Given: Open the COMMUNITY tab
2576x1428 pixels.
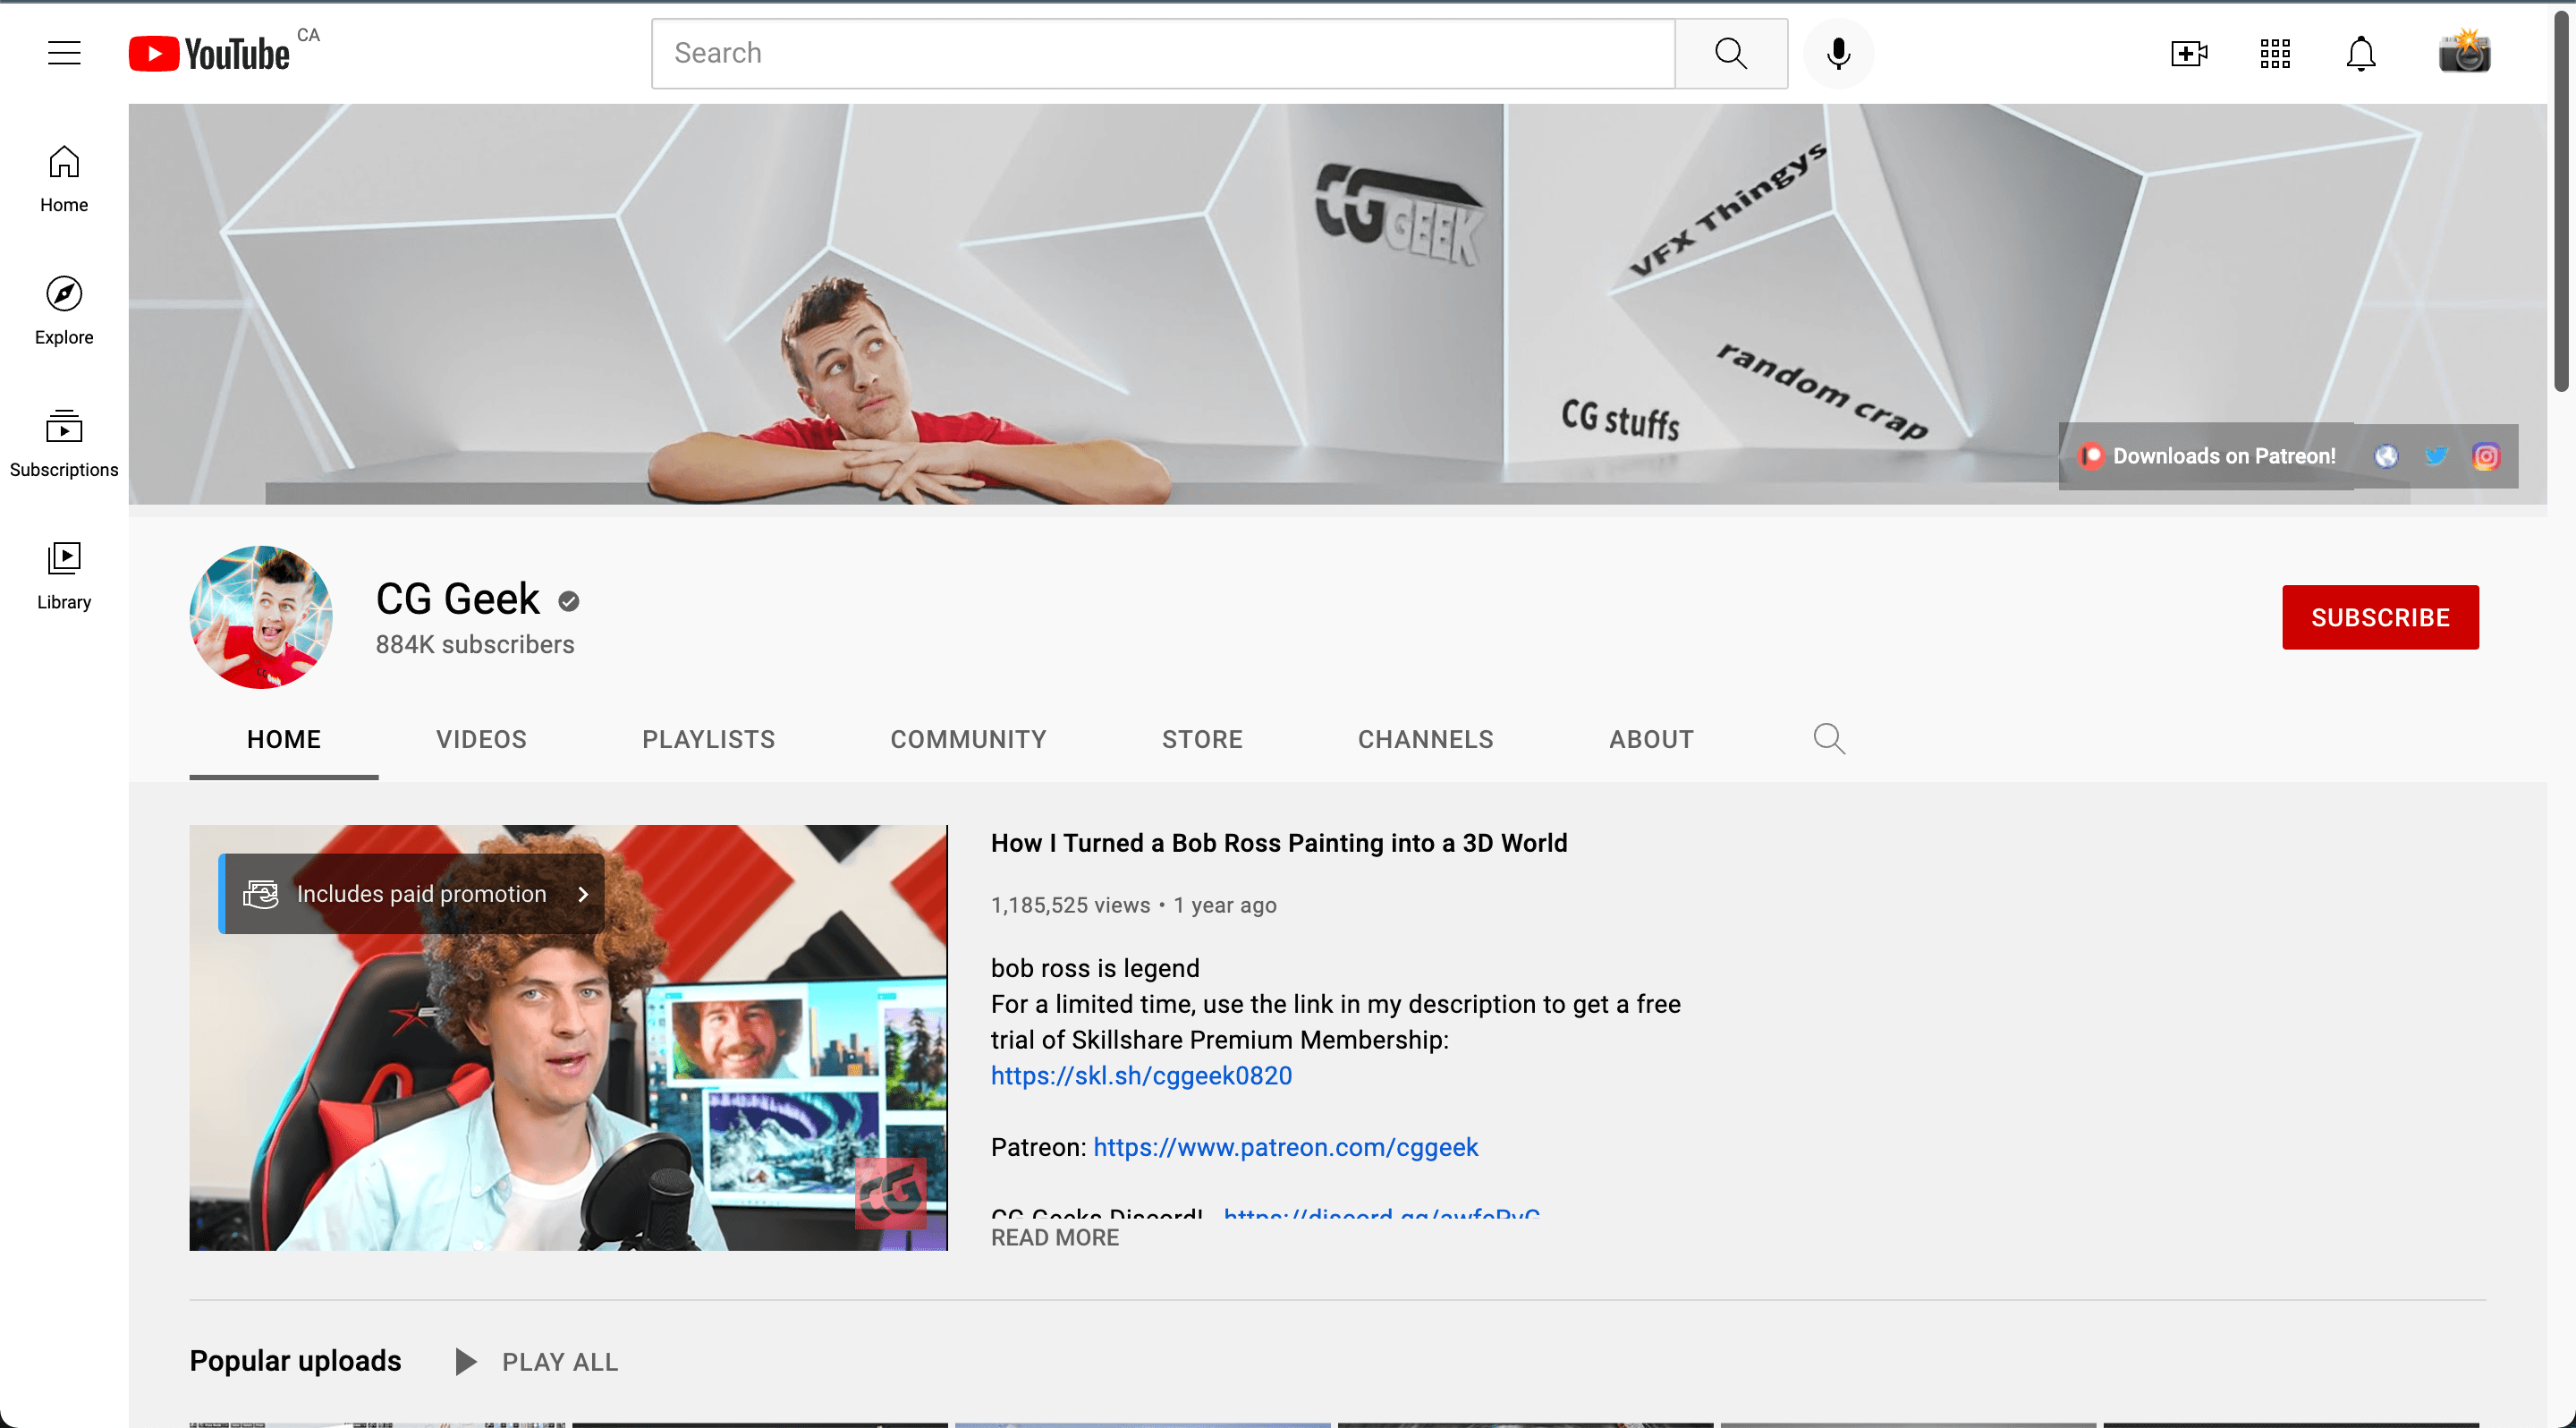Looking at the screenshot, I should click(x=968, y=739).
